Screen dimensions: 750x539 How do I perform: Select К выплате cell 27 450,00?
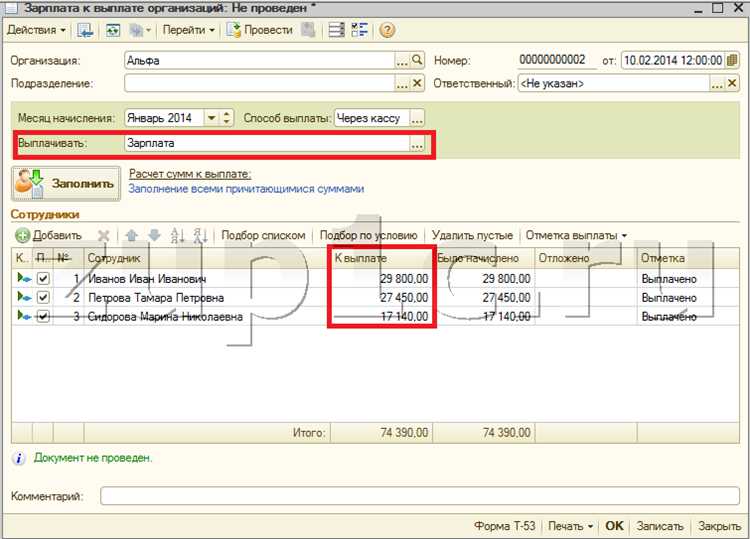click(x=382, y=297)
